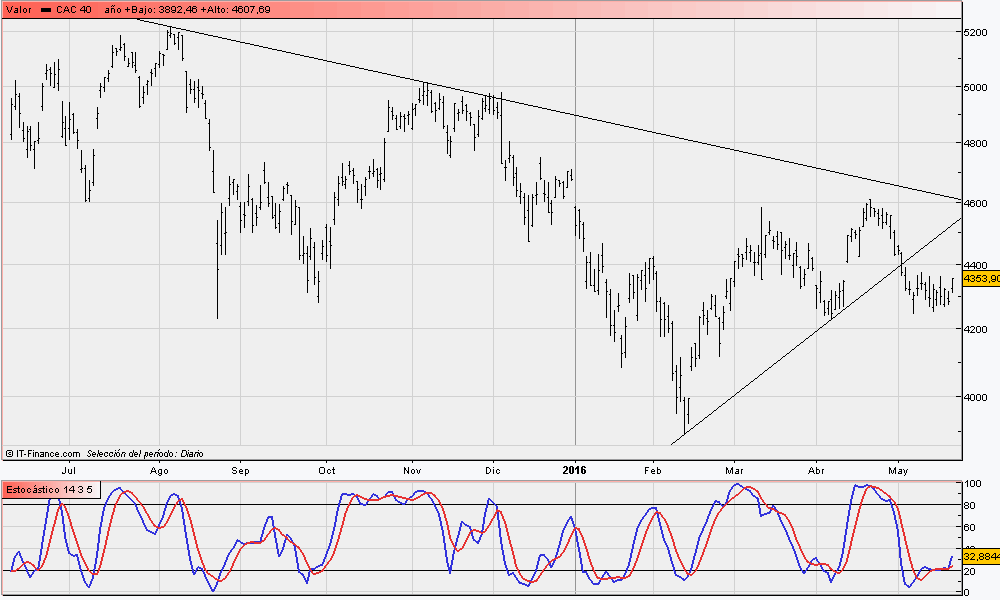The height and width of the screenshot is (600, 1000).
Task: Click the Valor label in header
Action: tap(20, 9)
